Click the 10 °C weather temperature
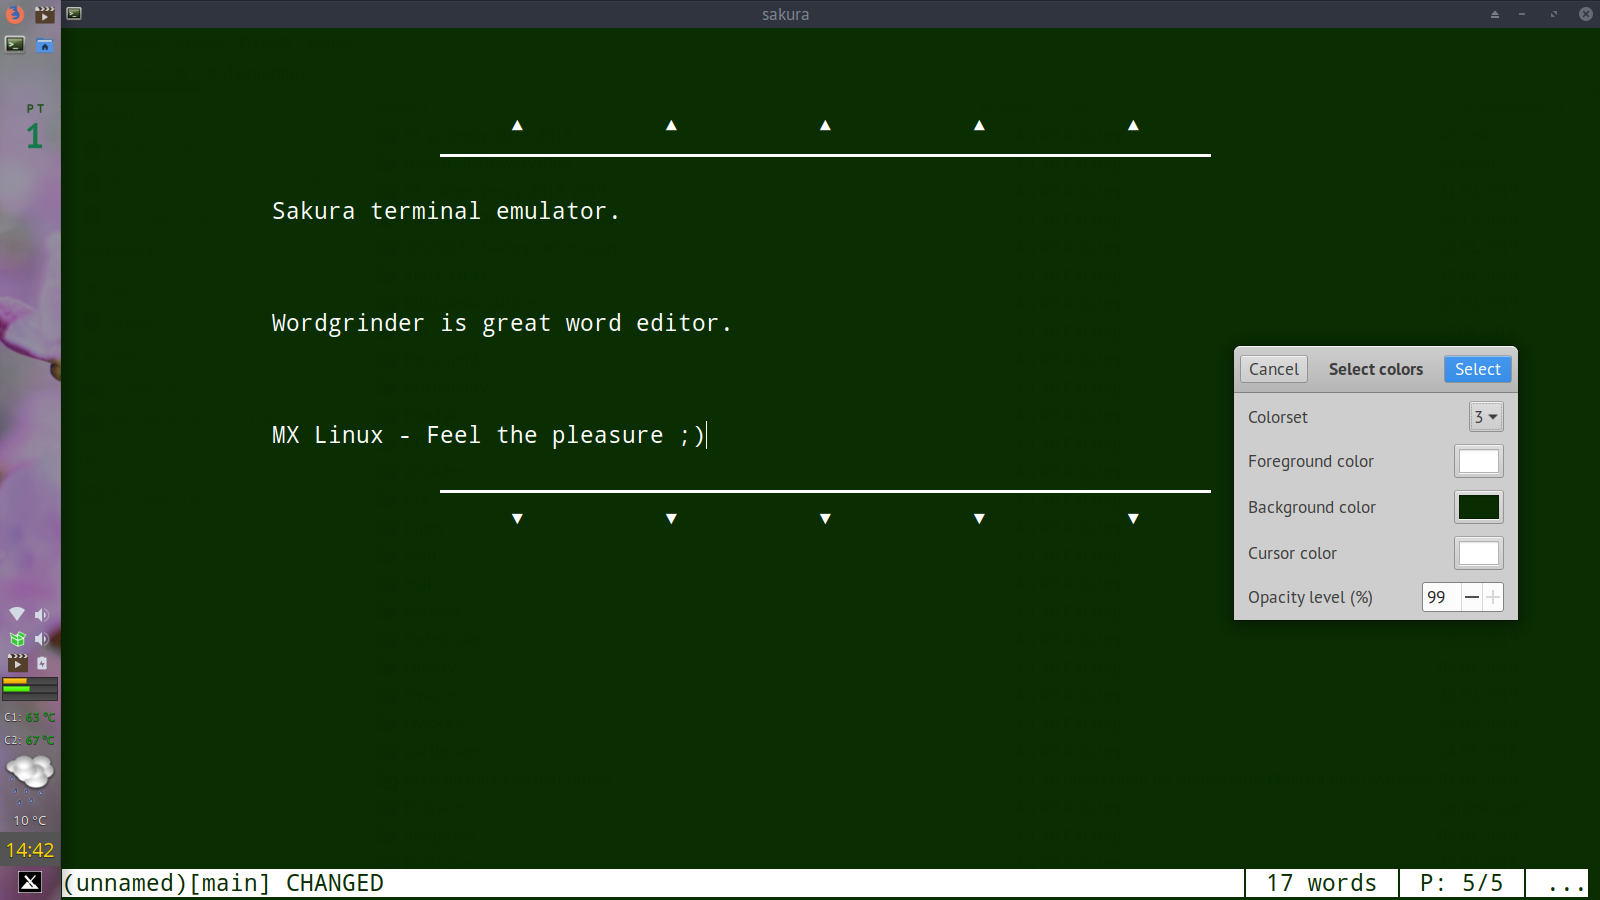 coord(30,820)
